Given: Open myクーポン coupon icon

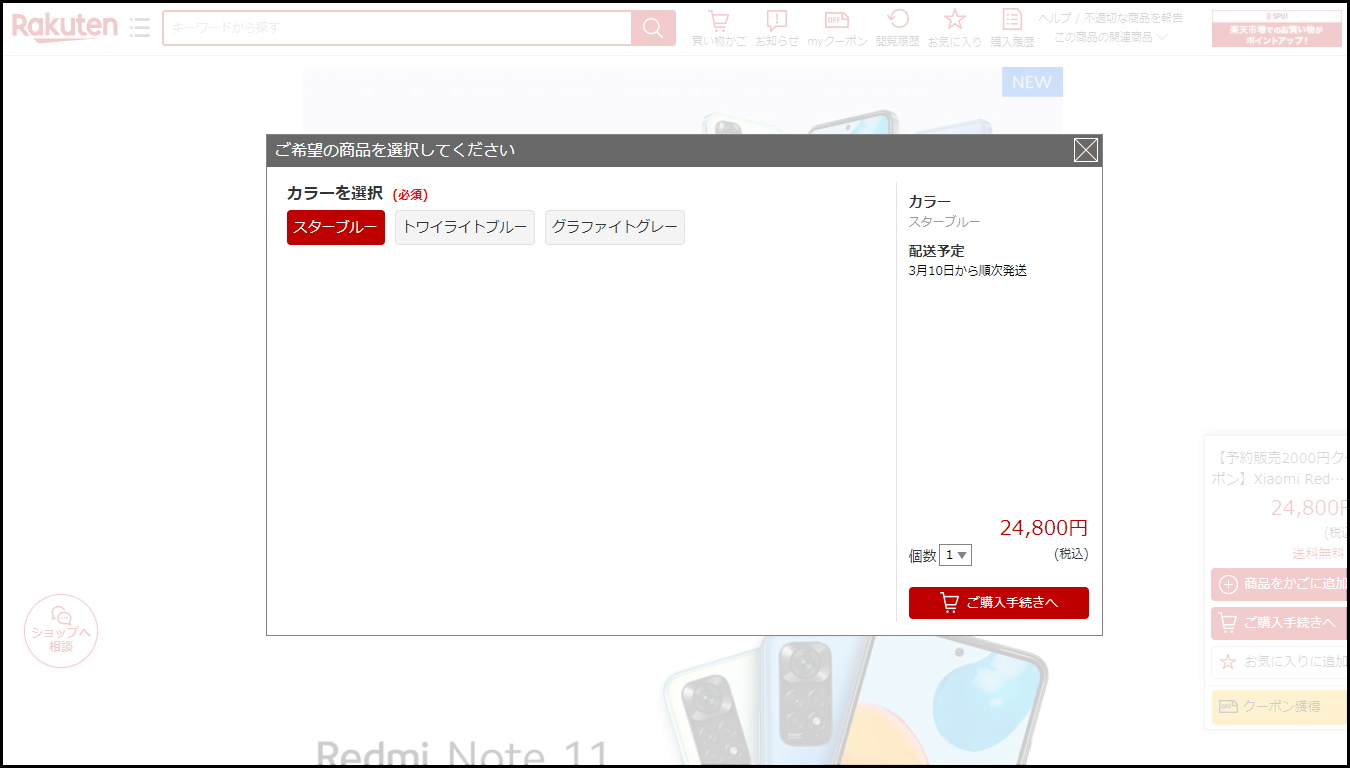Looking at the screenshot, I should [837, 28].
